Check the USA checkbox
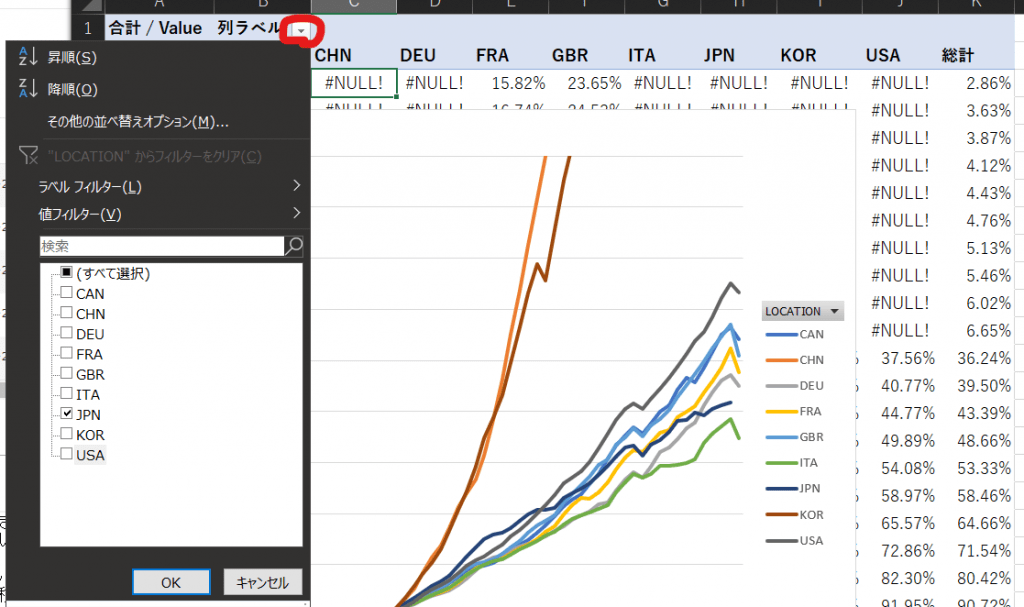 click(66, 455)
